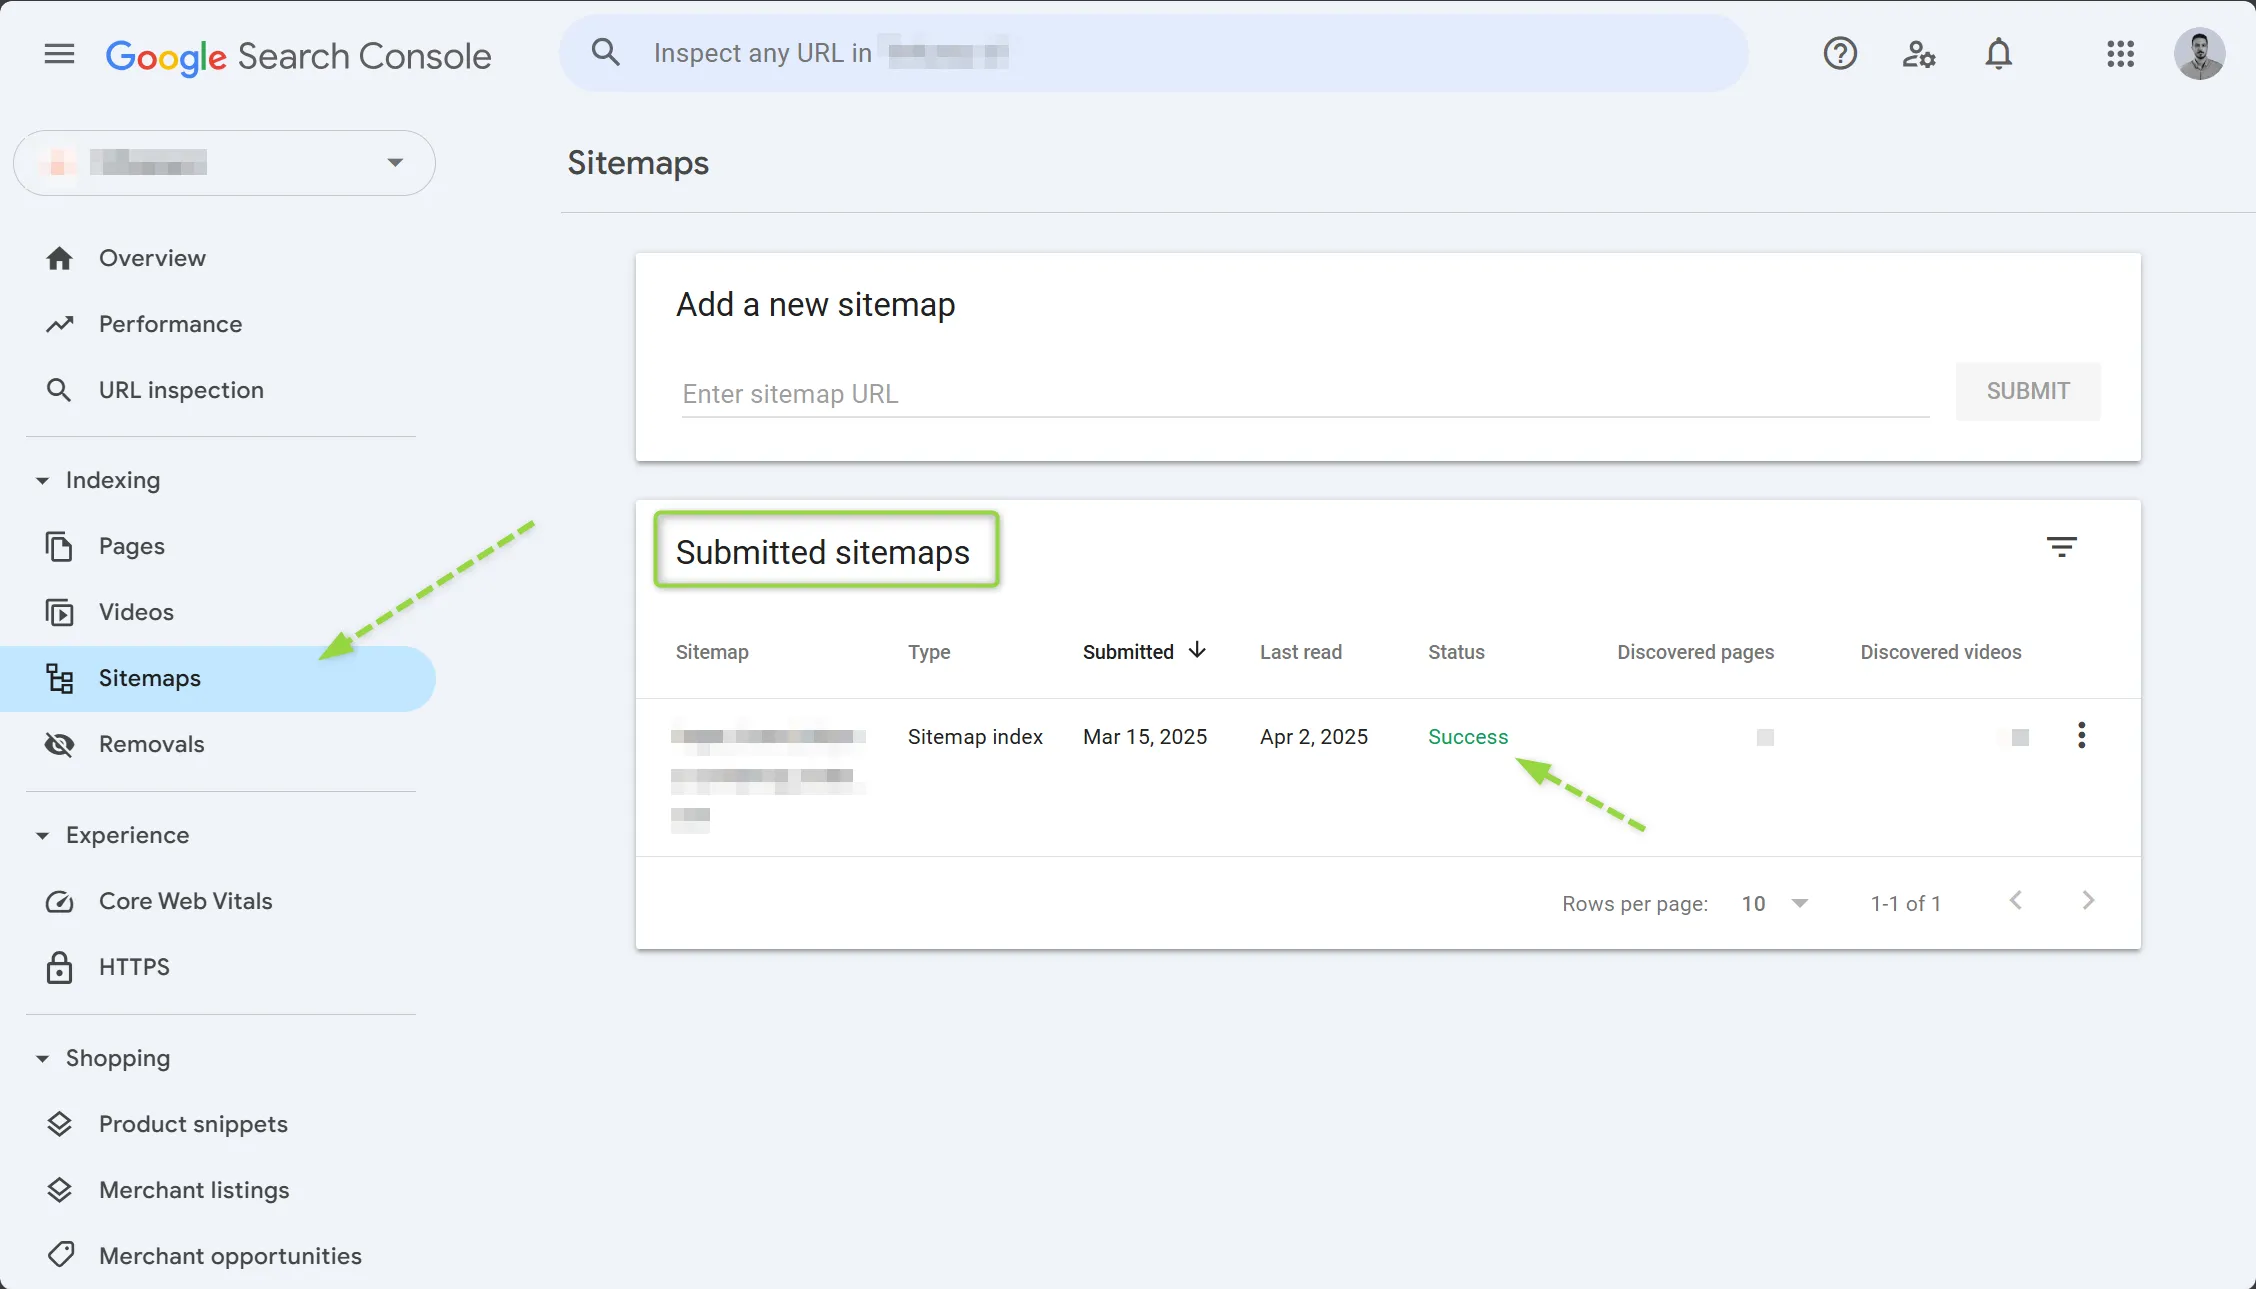Screen dimensions: 2256x1289
Task: Sort by Type column header
Action: coord(929,652)
